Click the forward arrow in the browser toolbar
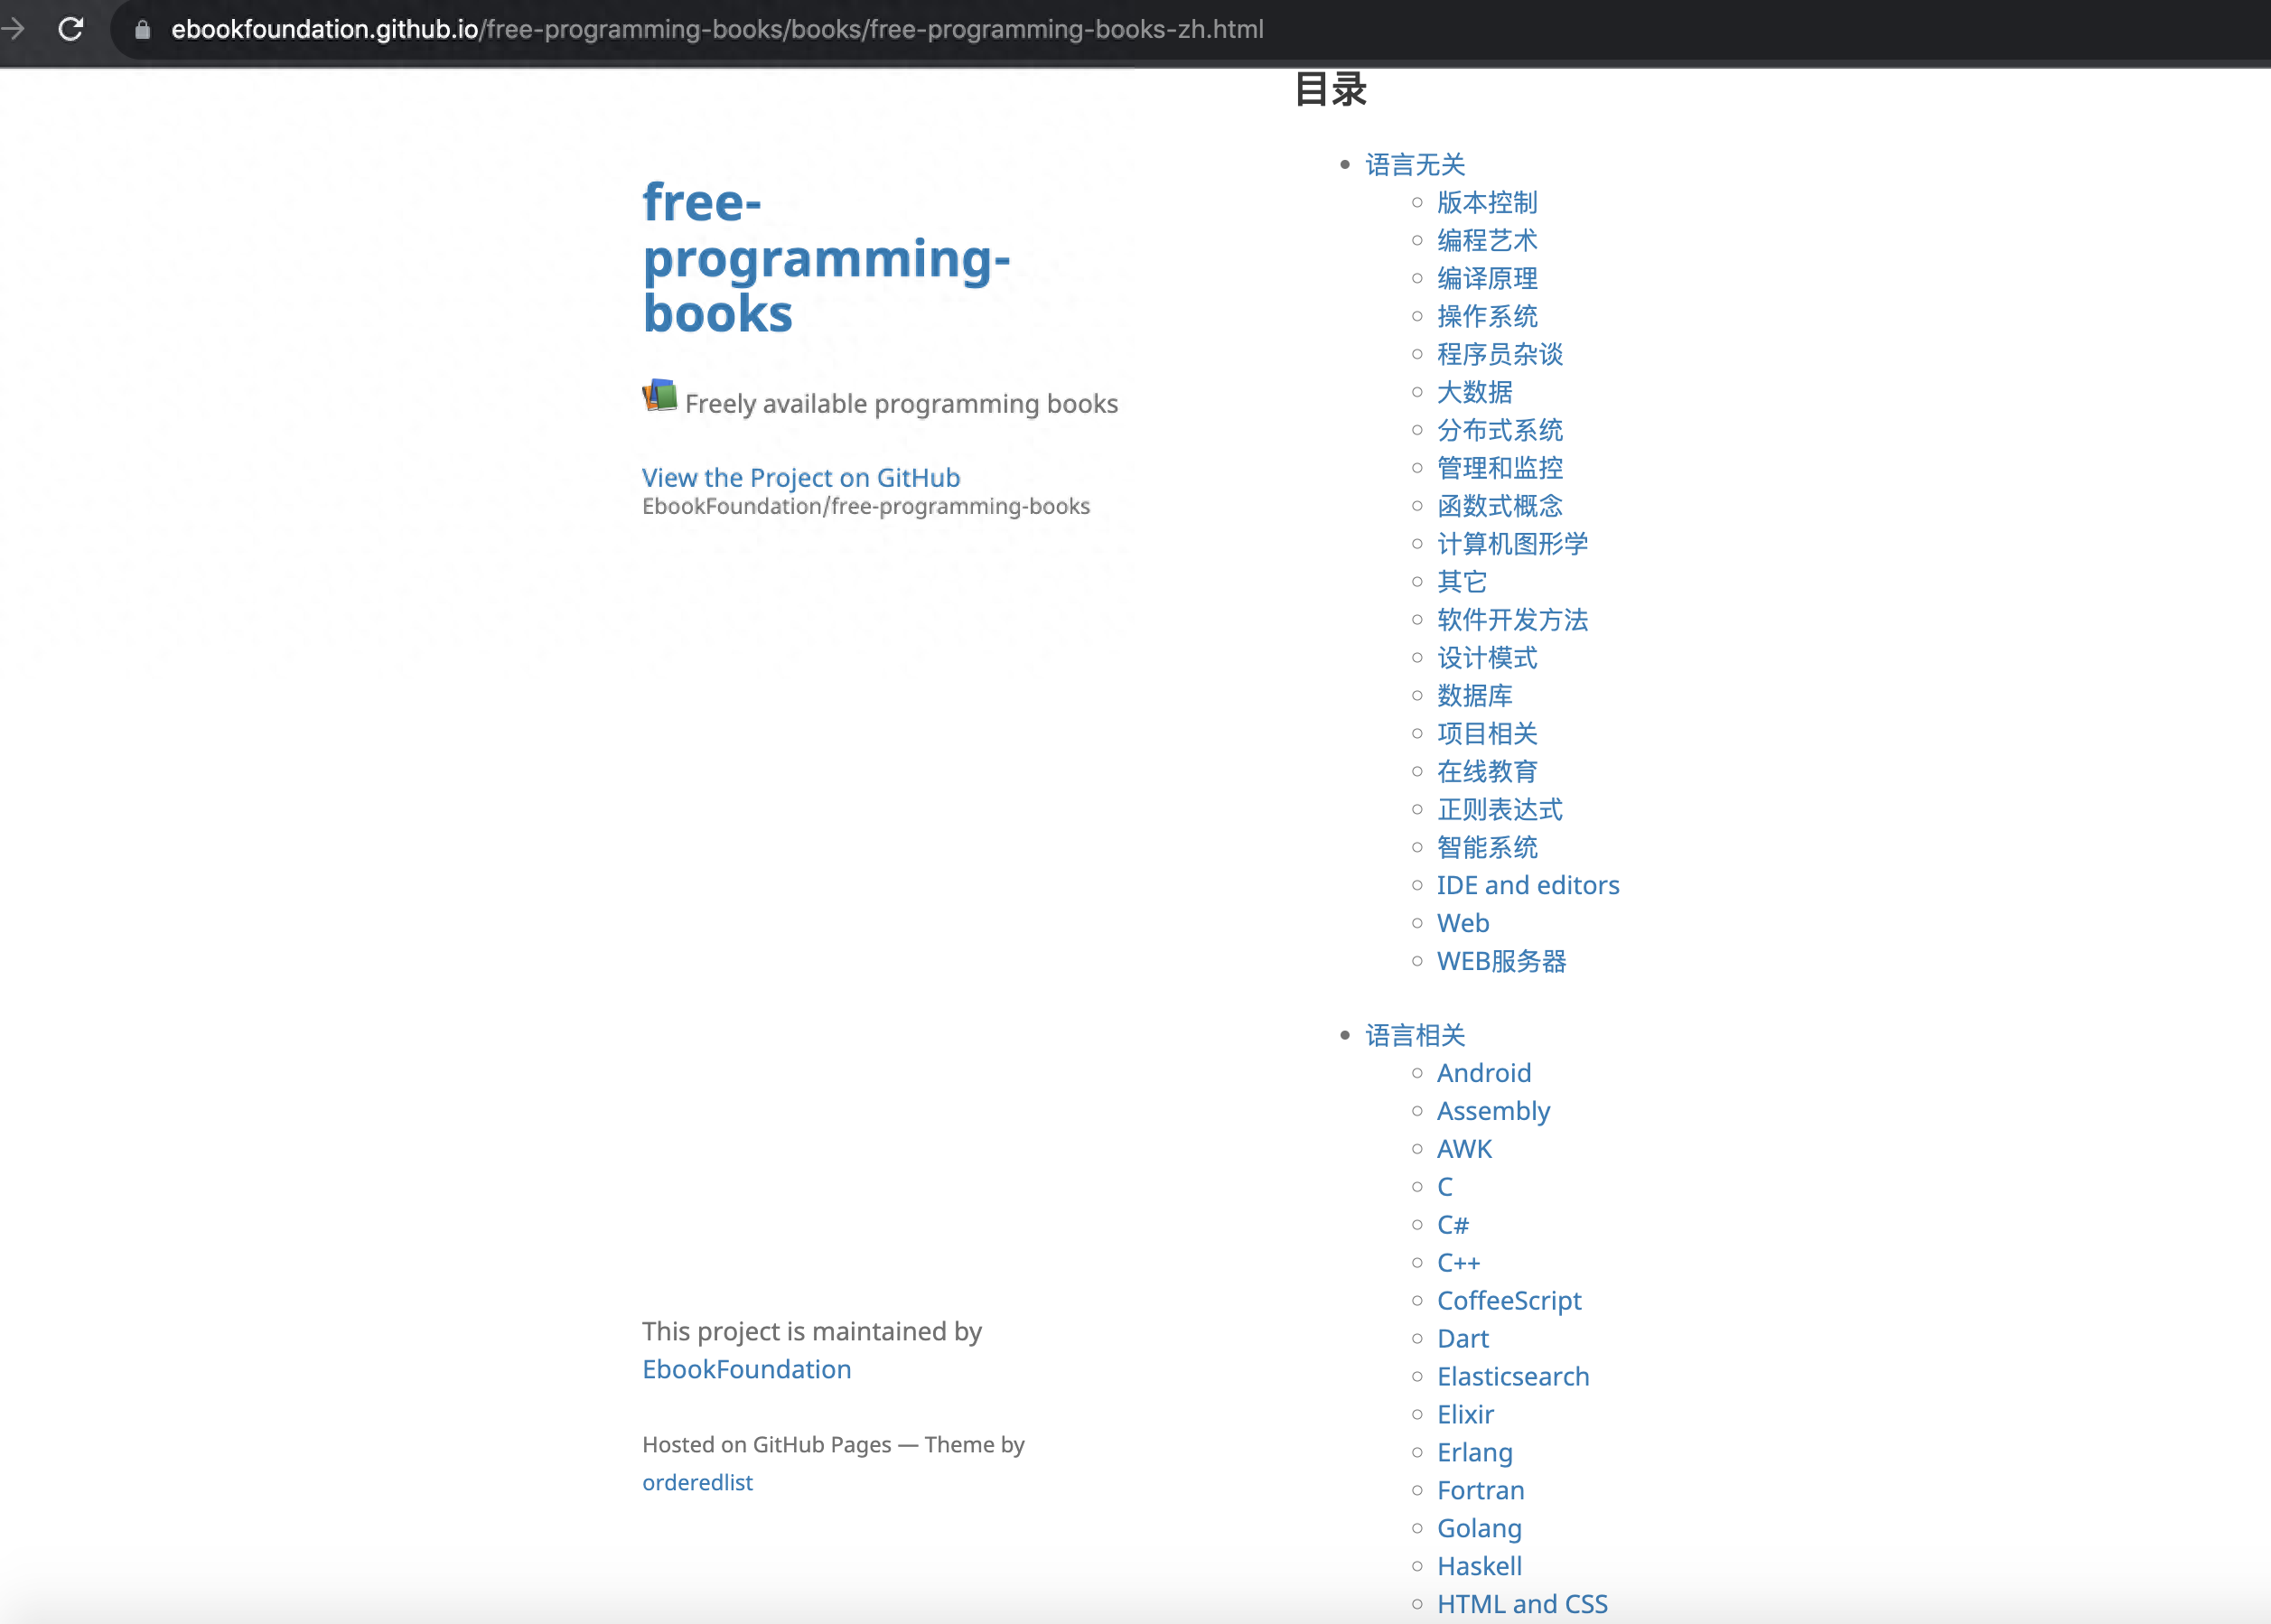Screen dimensions: 2271x1624 [12, 29]
